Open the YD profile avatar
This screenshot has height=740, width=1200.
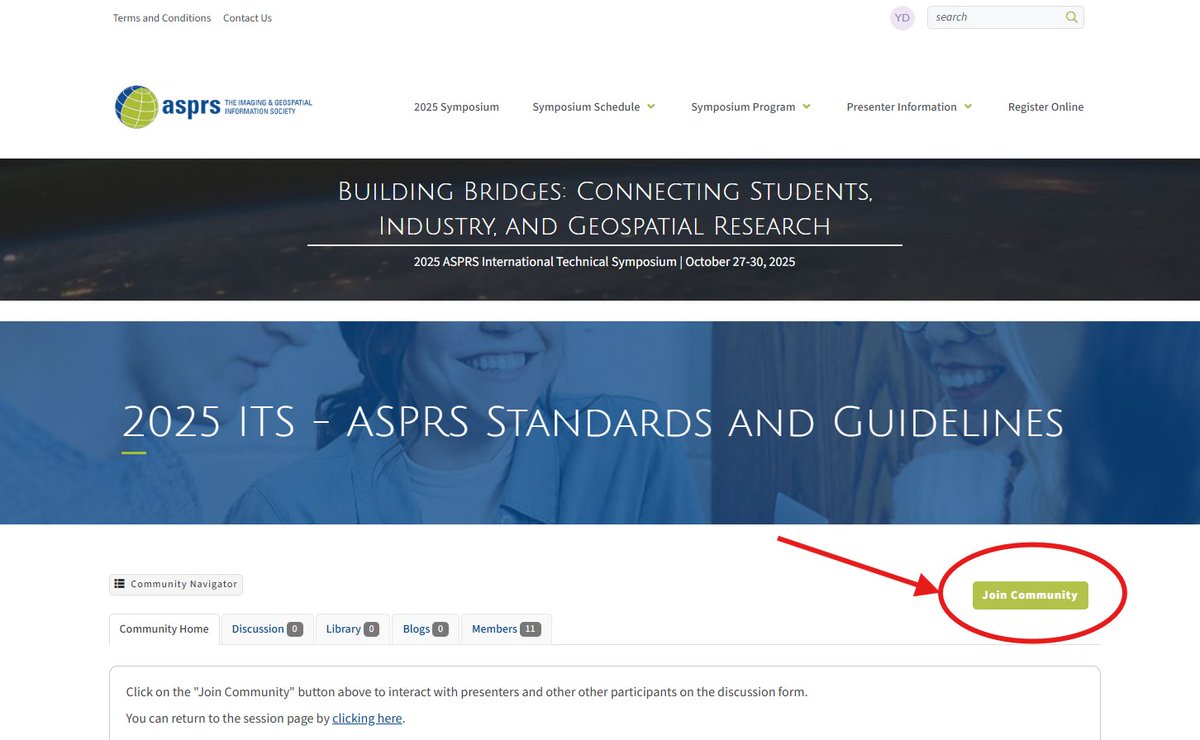point(901,17)
